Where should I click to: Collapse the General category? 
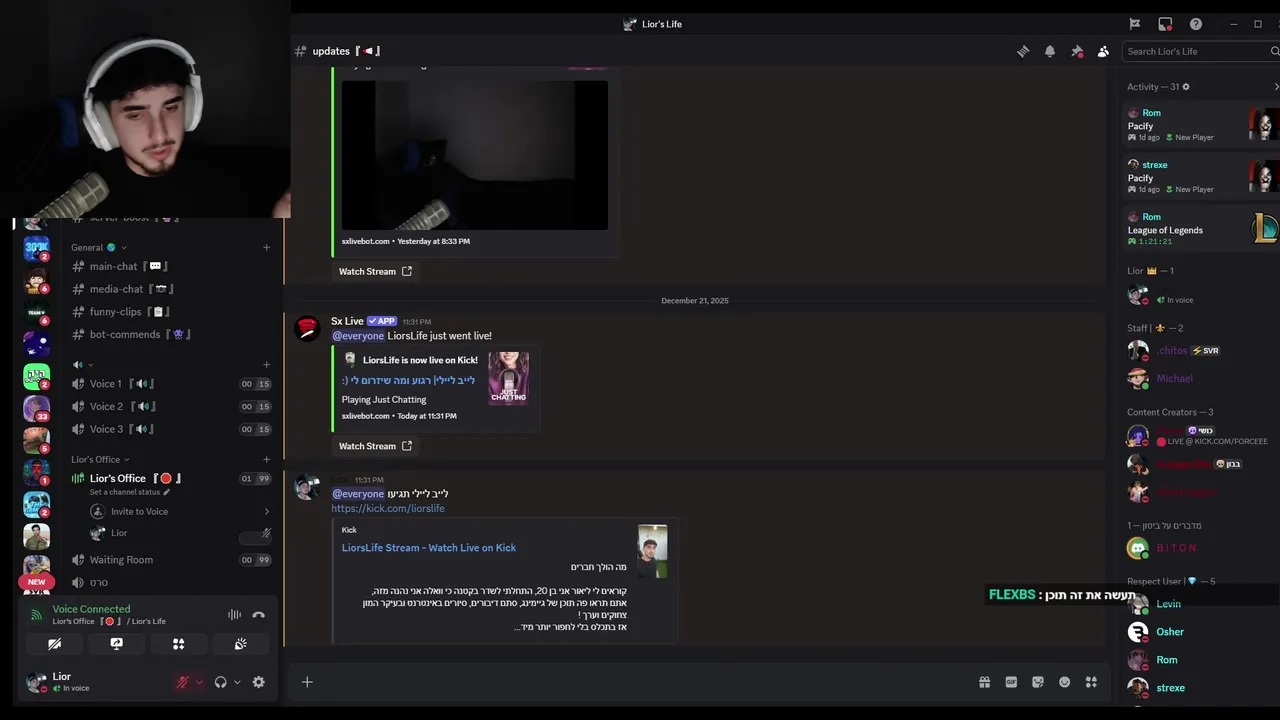coord(98,247)
